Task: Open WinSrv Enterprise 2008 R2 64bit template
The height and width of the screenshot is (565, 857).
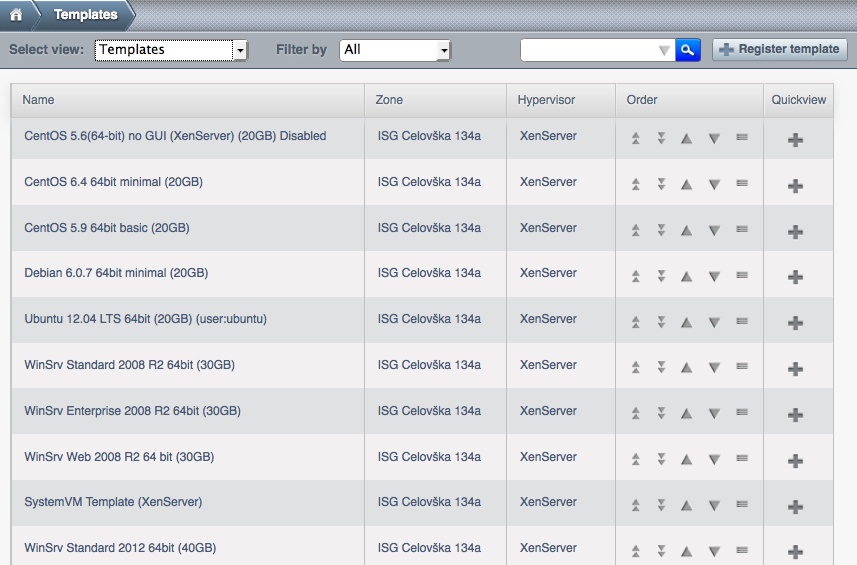Action: (132, 411)
